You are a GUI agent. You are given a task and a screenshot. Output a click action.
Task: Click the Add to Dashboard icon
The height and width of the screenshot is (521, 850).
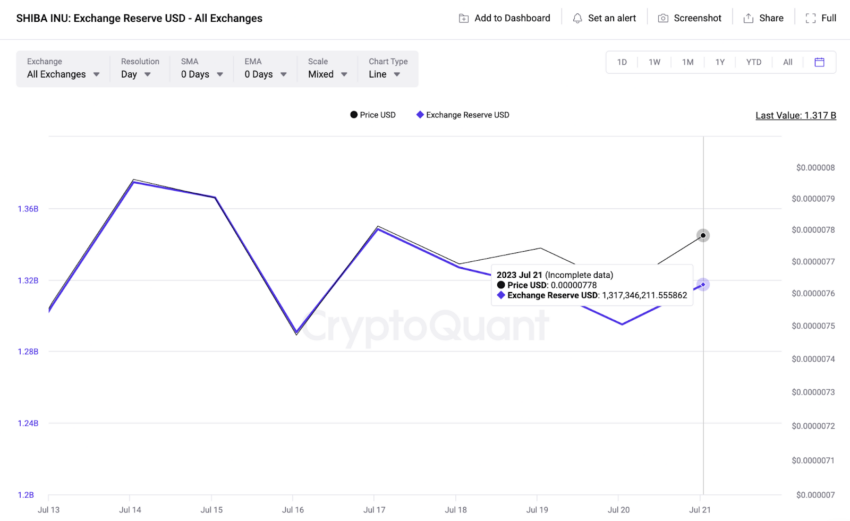pyautogui.click(x=463, y=18)
